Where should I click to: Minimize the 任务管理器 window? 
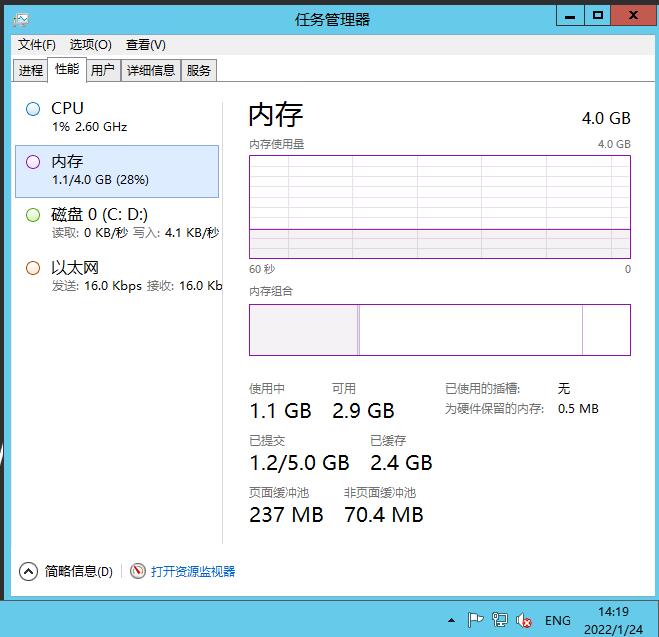point(570,16)
